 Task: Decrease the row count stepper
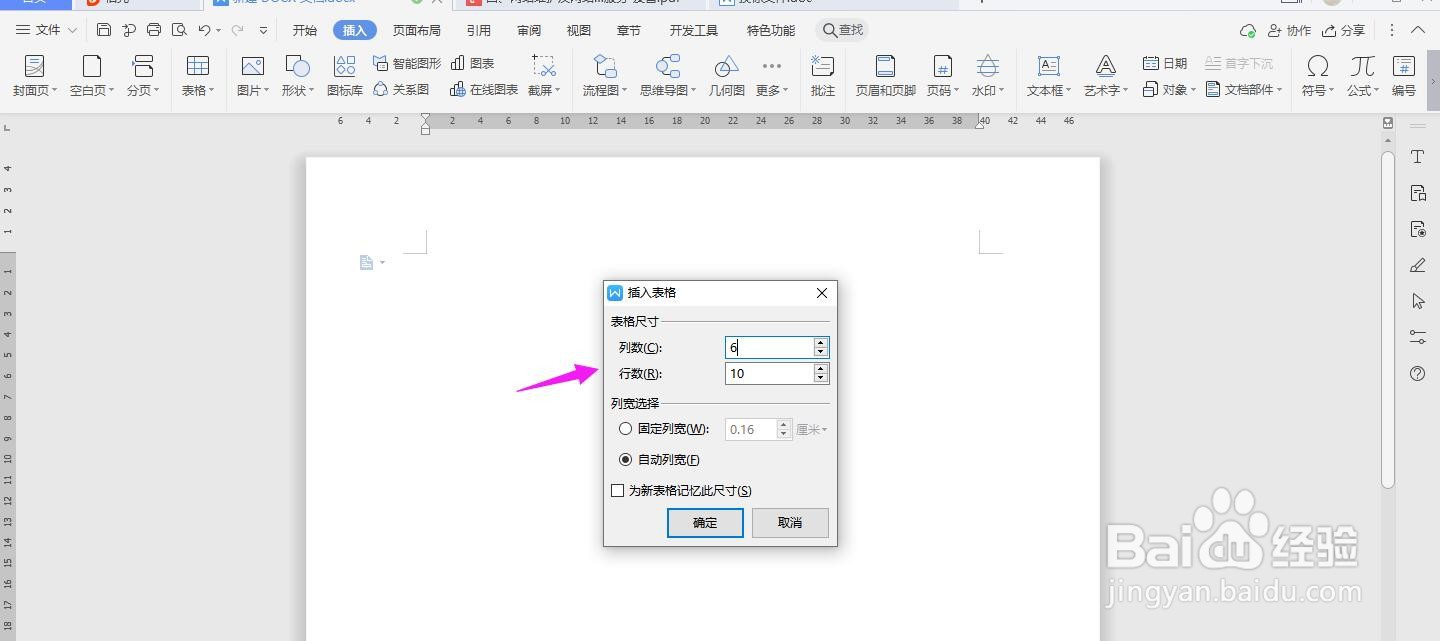pos(821,379)
